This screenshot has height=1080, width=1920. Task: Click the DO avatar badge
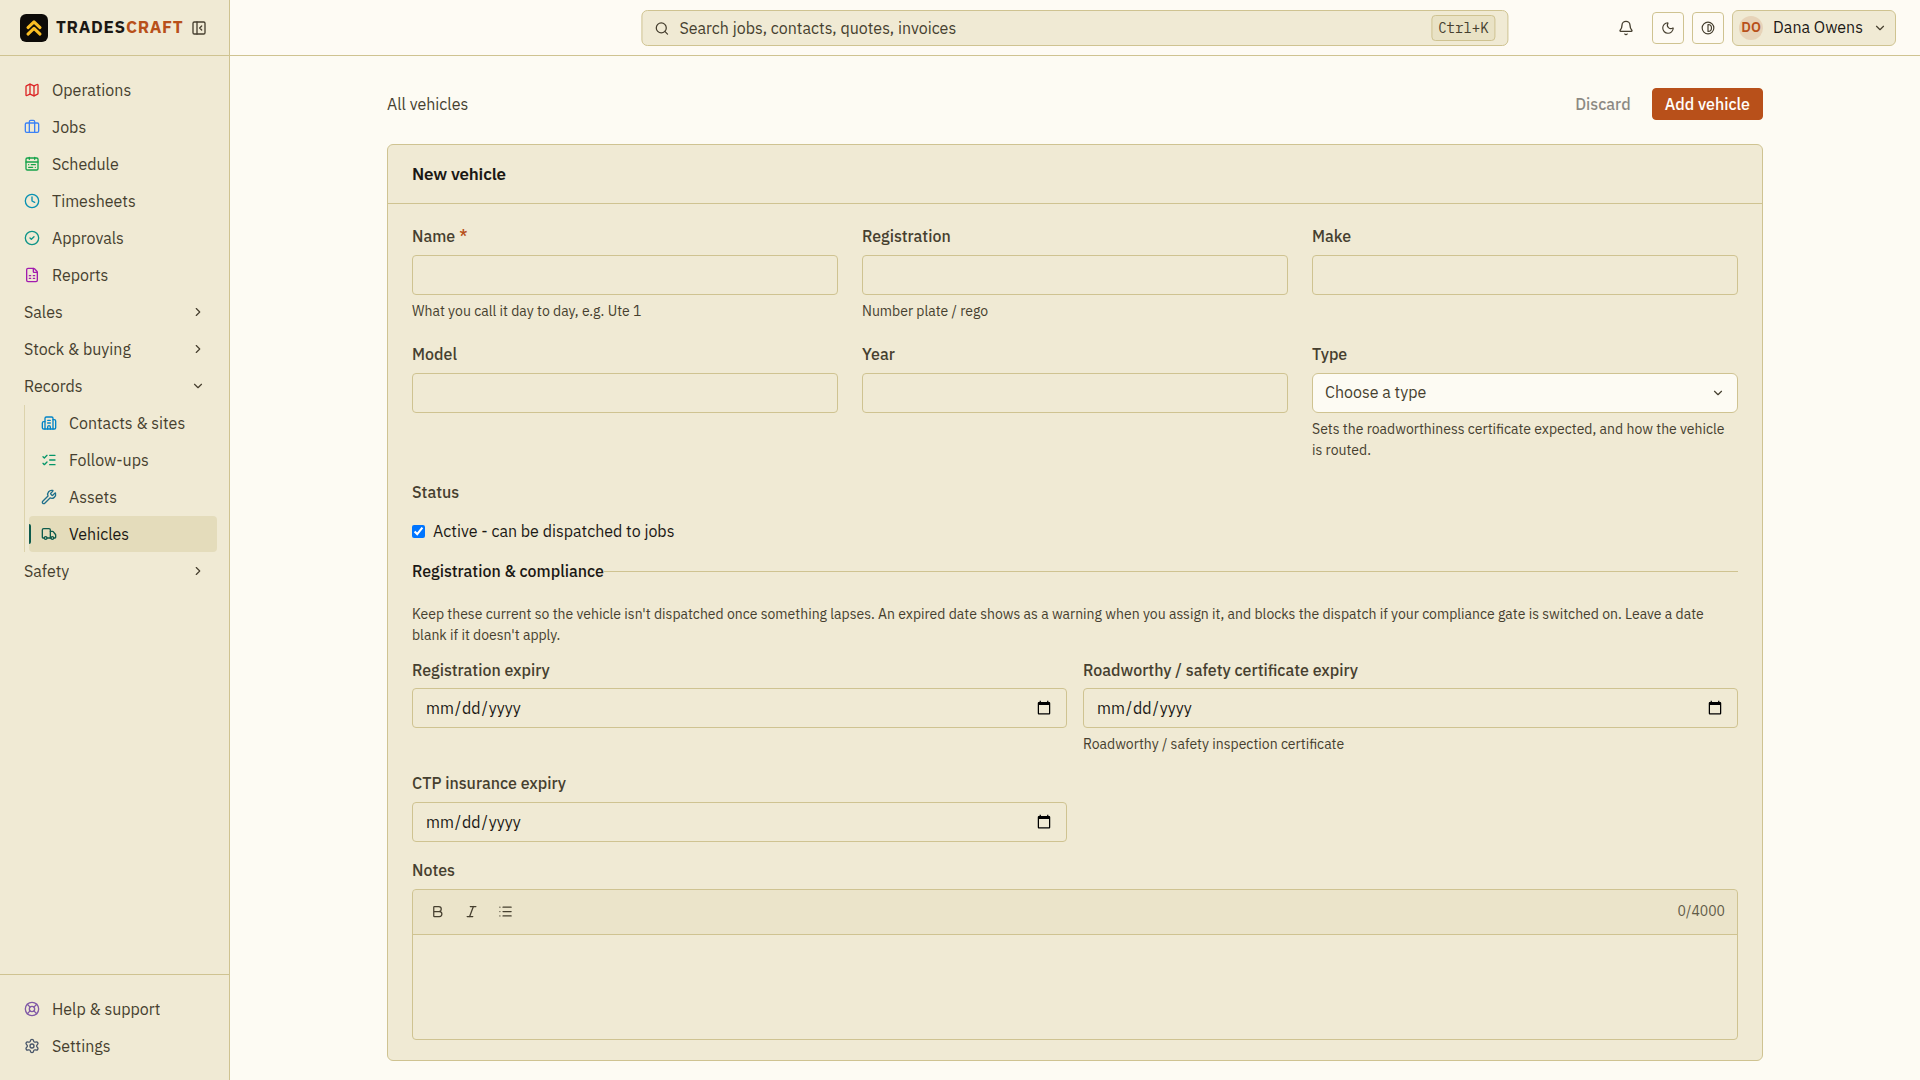1751,28
